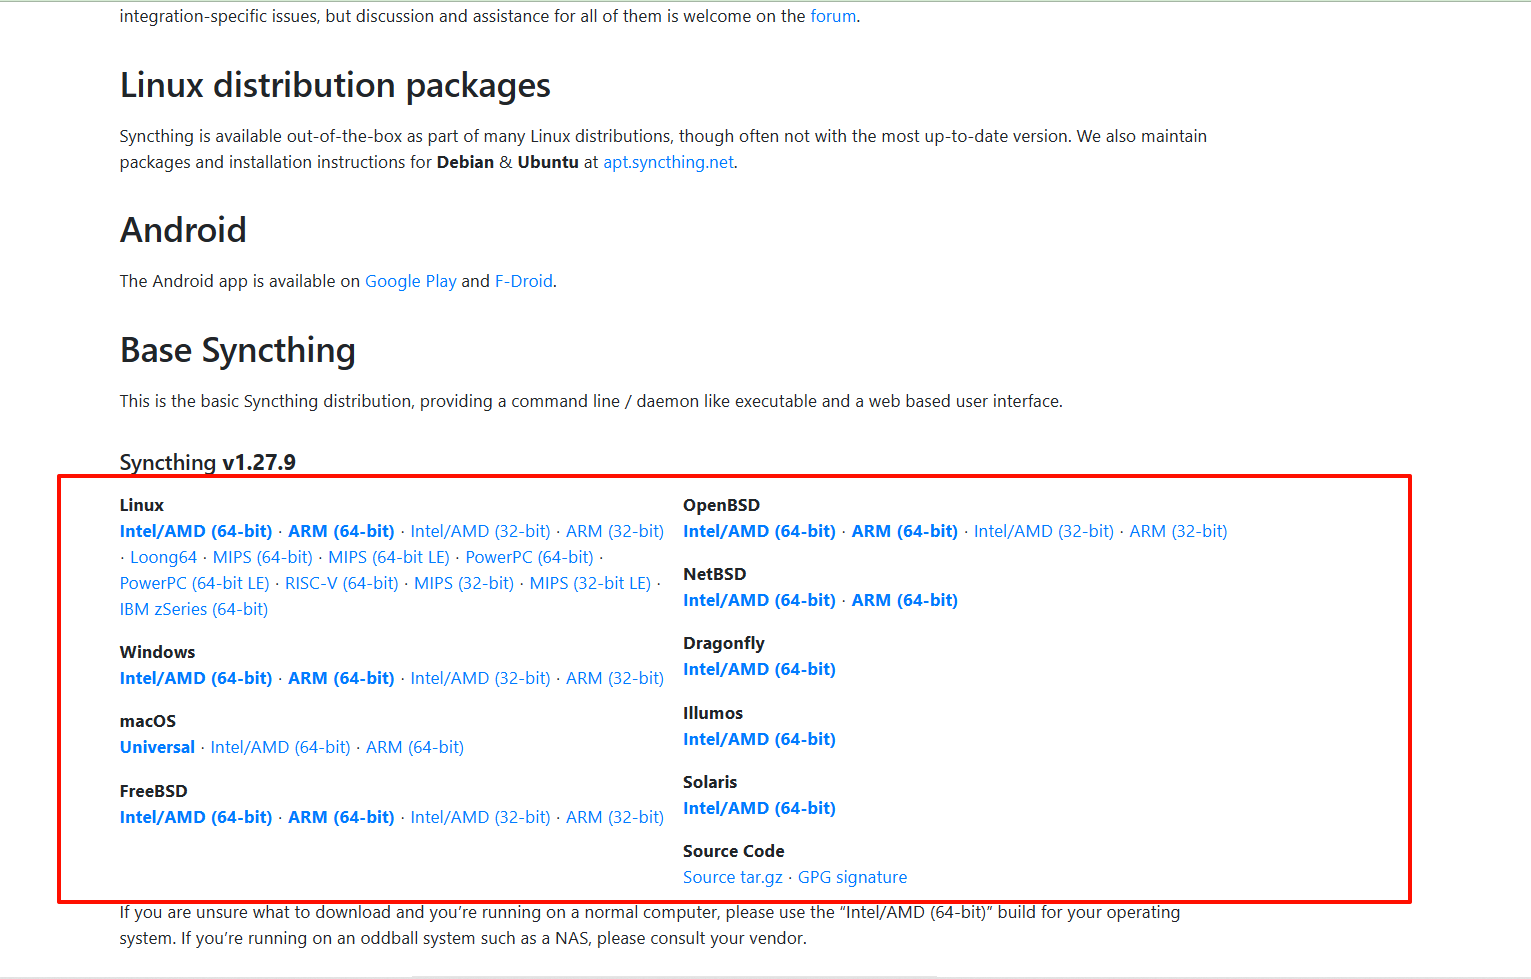The image size is (1531, 979).
Task: Select the MIPS (64-bit) link
Action: point(263,557)
